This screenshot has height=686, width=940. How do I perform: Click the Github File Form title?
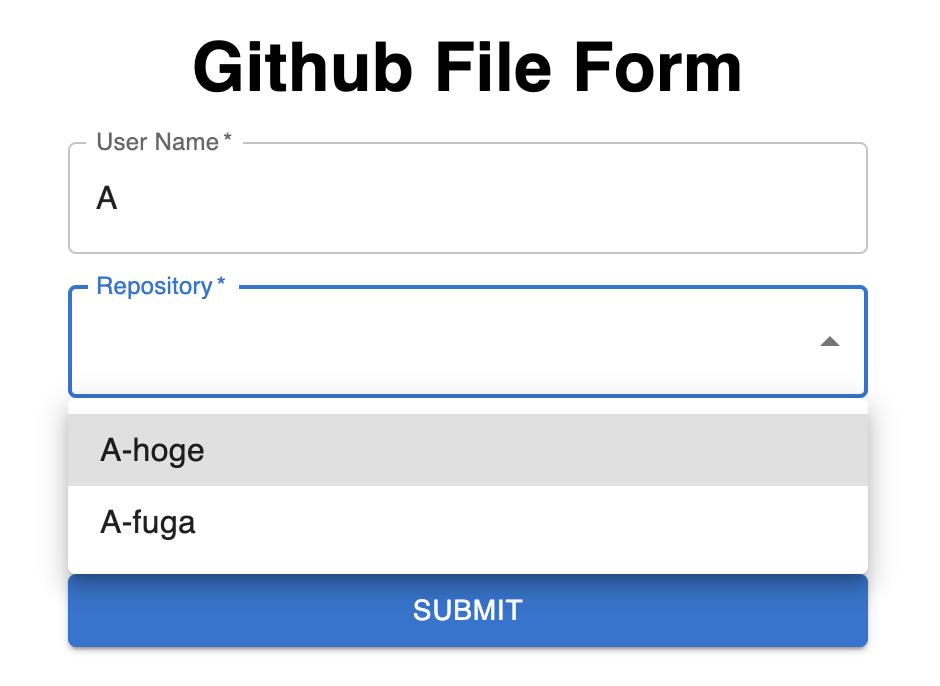[x=467, y=66]
